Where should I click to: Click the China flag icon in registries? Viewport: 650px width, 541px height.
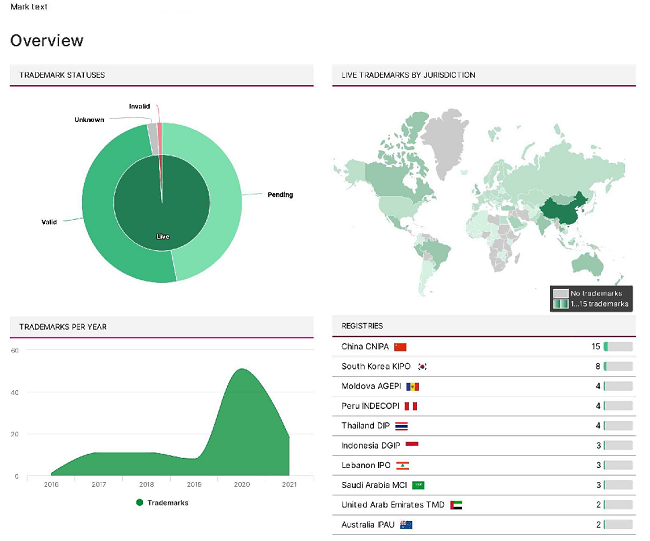[400, 347]
